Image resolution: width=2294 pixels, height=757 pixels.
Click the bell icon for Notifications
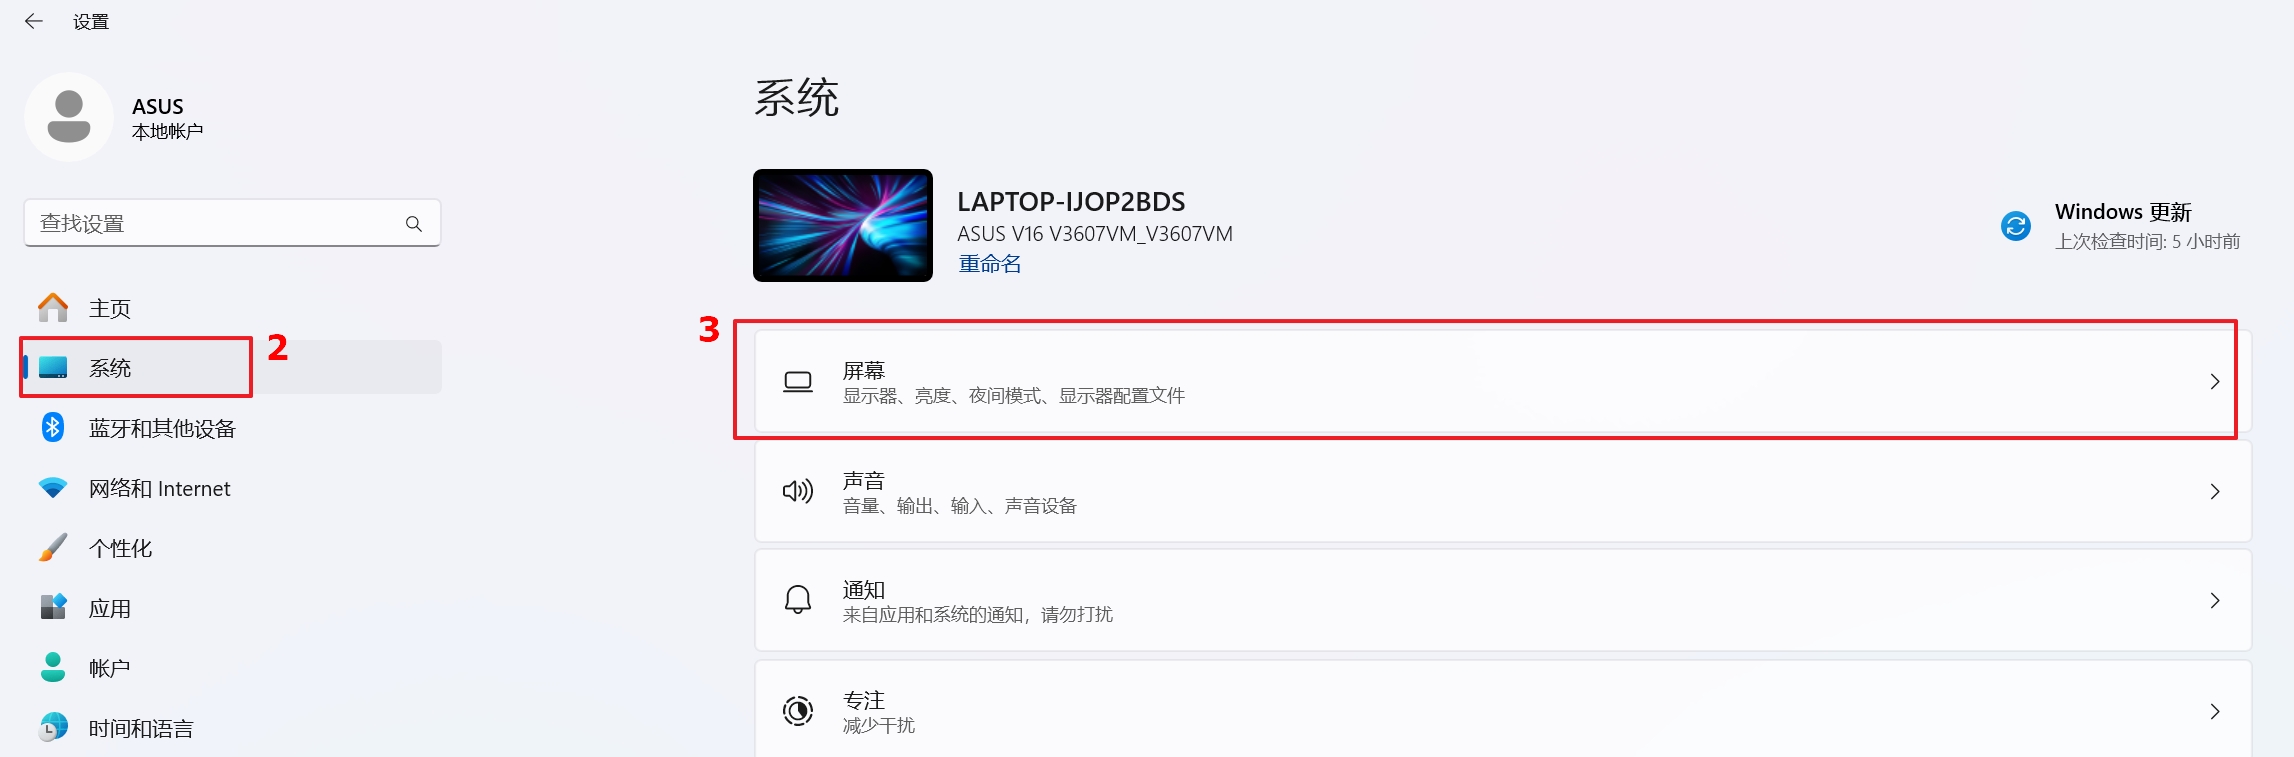click(x=798, y=600)
